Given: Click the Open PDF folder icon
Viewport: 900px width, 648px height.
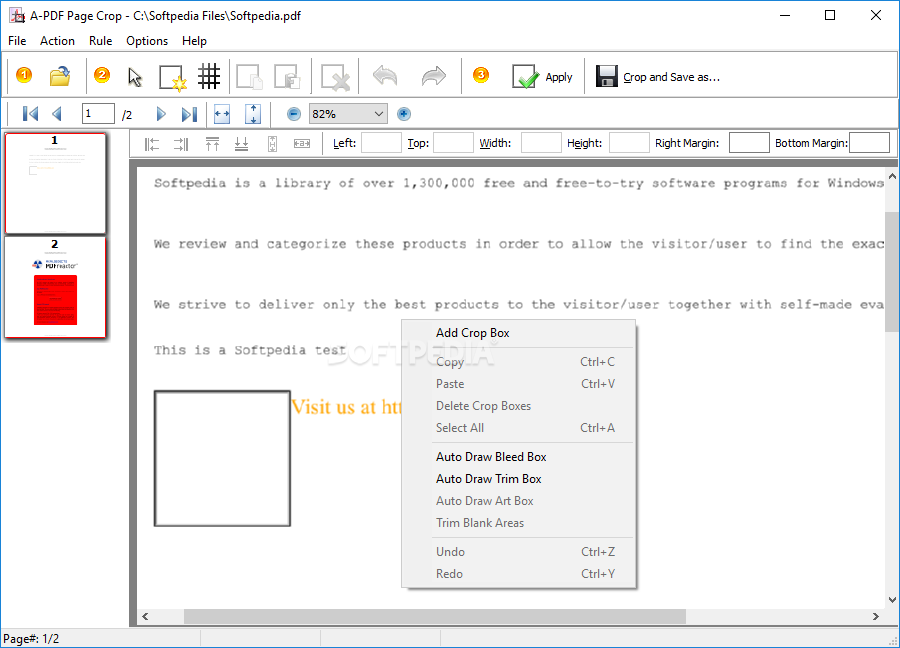Looking at the screenshot, I should [x=60, y=76].
